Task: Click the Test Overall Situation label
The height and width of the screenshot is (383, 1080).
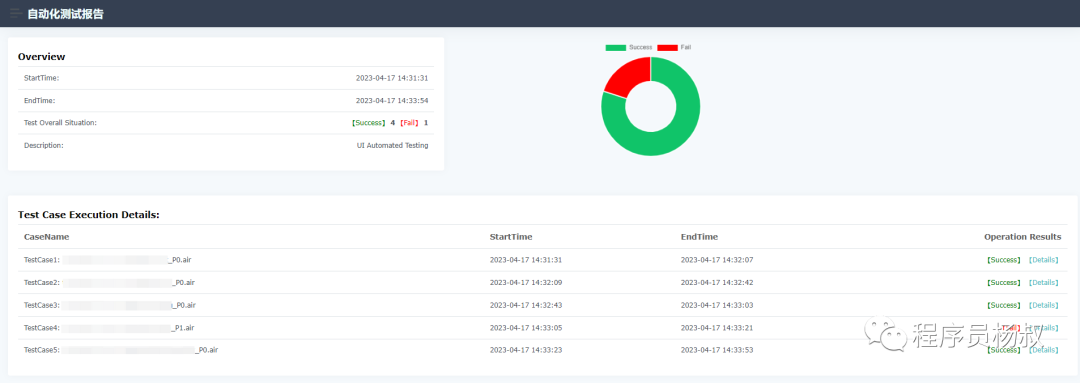Action: tap(61, 123)
